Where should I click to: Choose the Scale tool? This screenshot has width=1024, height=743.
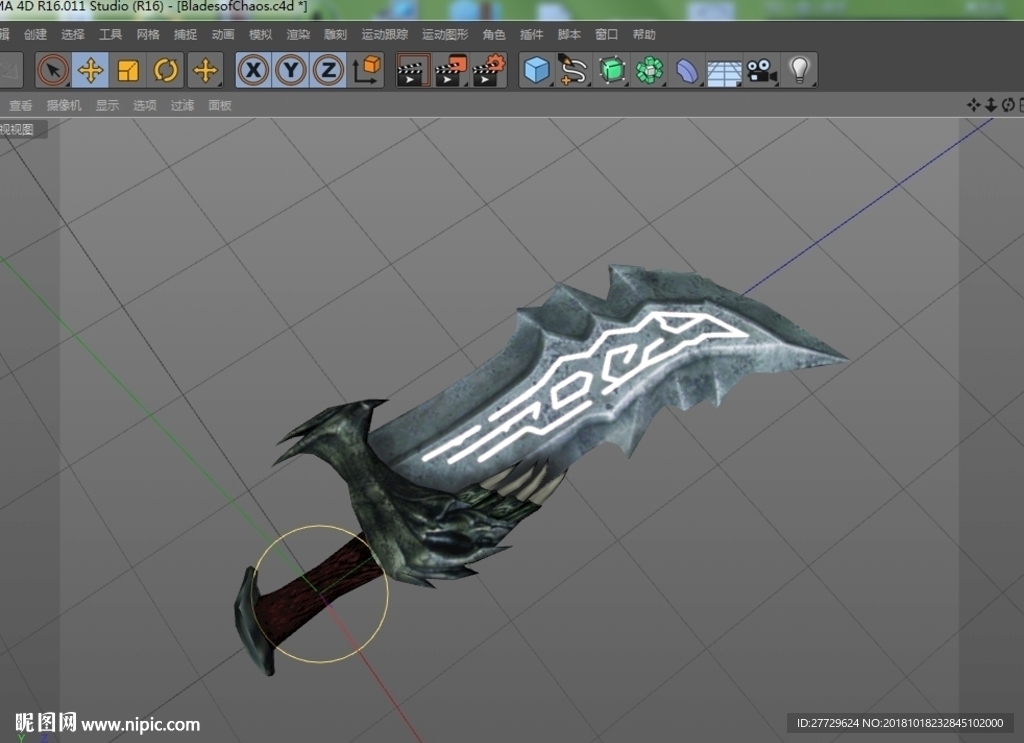(x=128, y=70)
